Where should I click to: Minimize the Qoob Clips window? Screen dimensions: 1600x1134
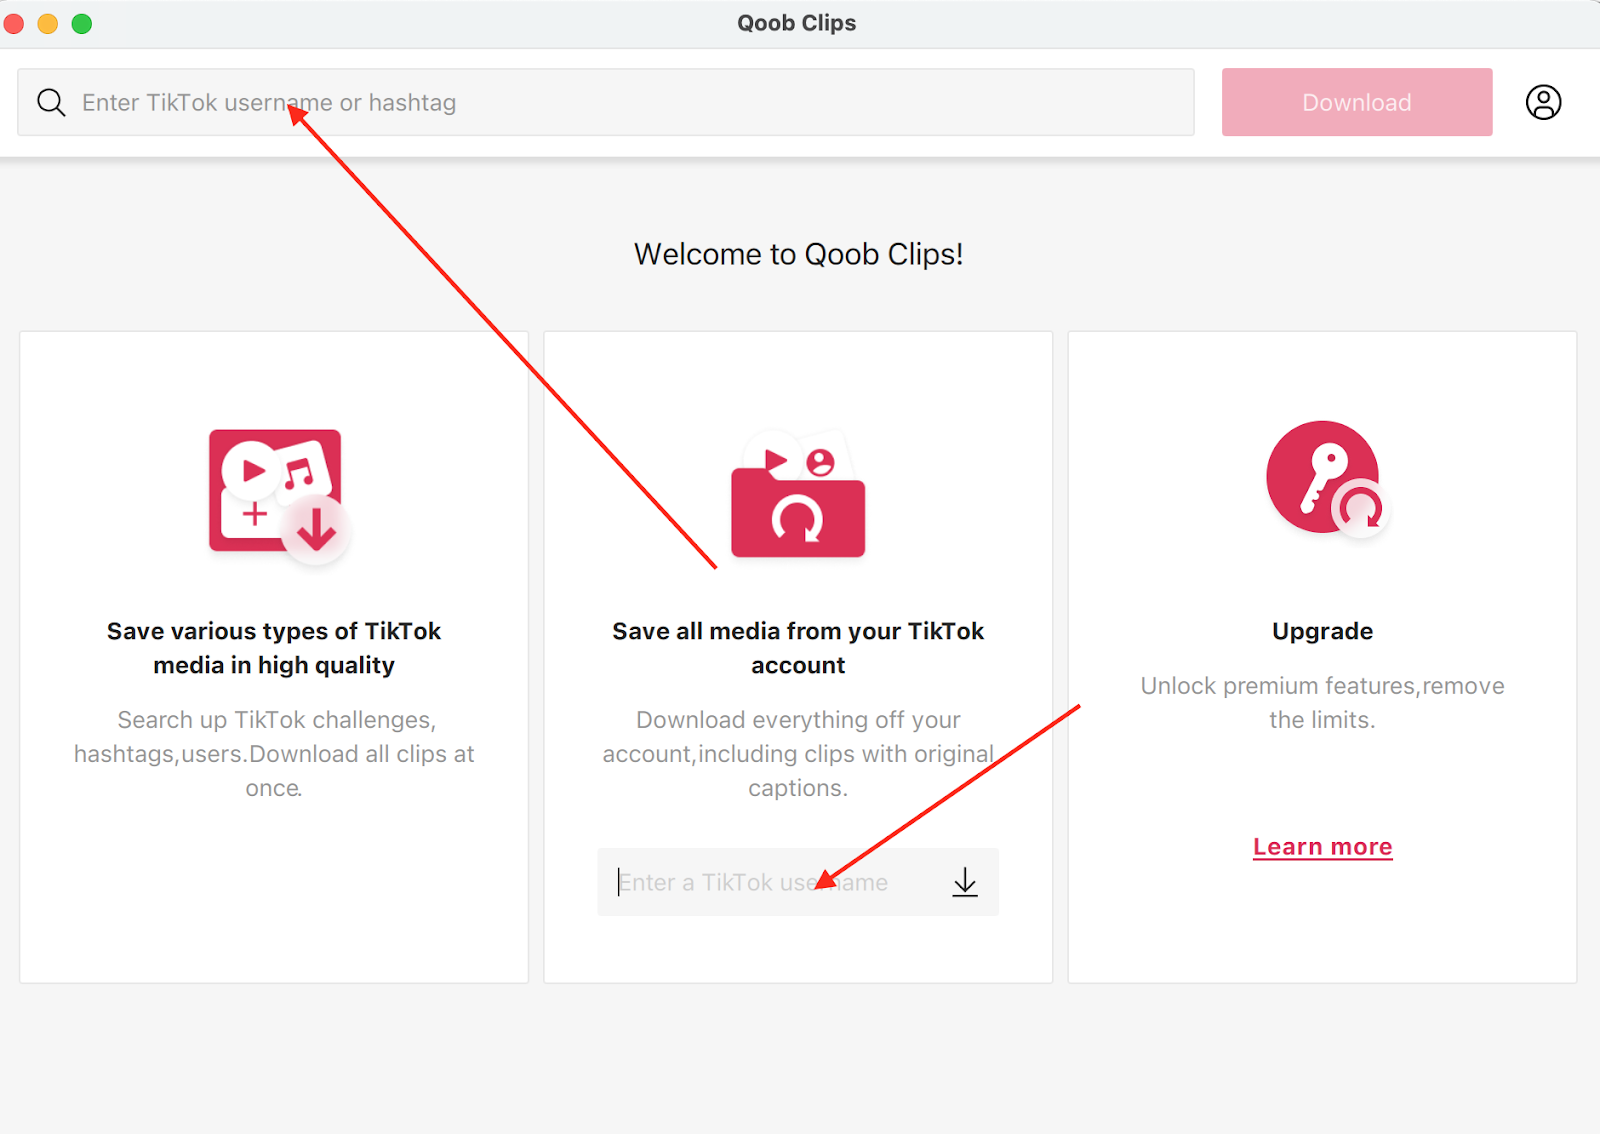[x=48, y=23]
